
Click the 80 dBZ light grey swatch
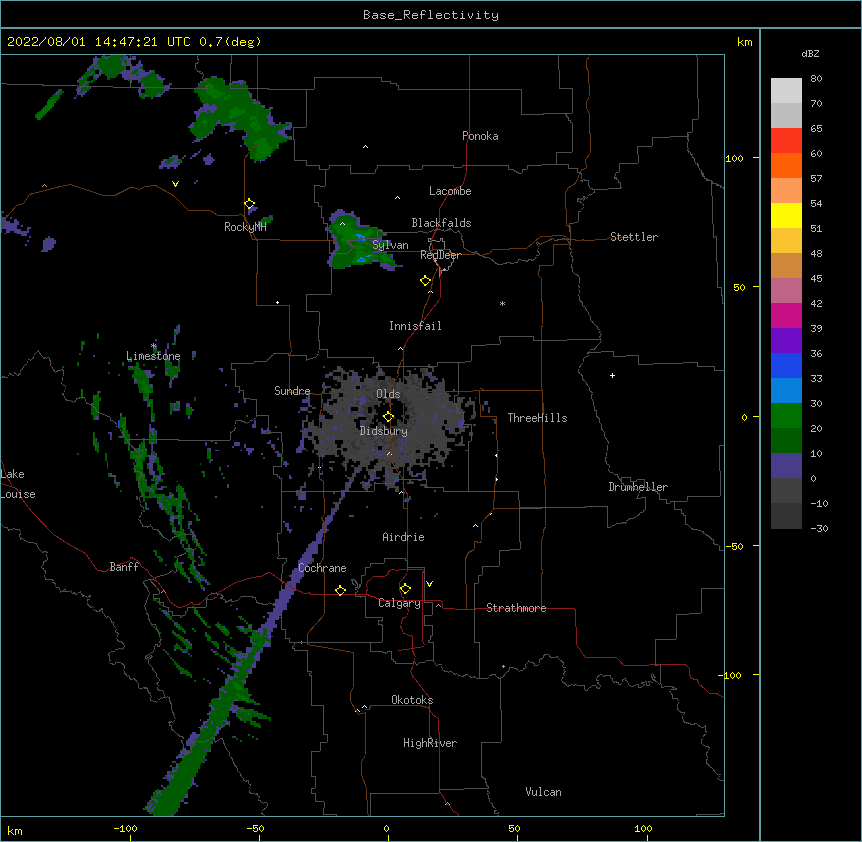coord(786,91)
